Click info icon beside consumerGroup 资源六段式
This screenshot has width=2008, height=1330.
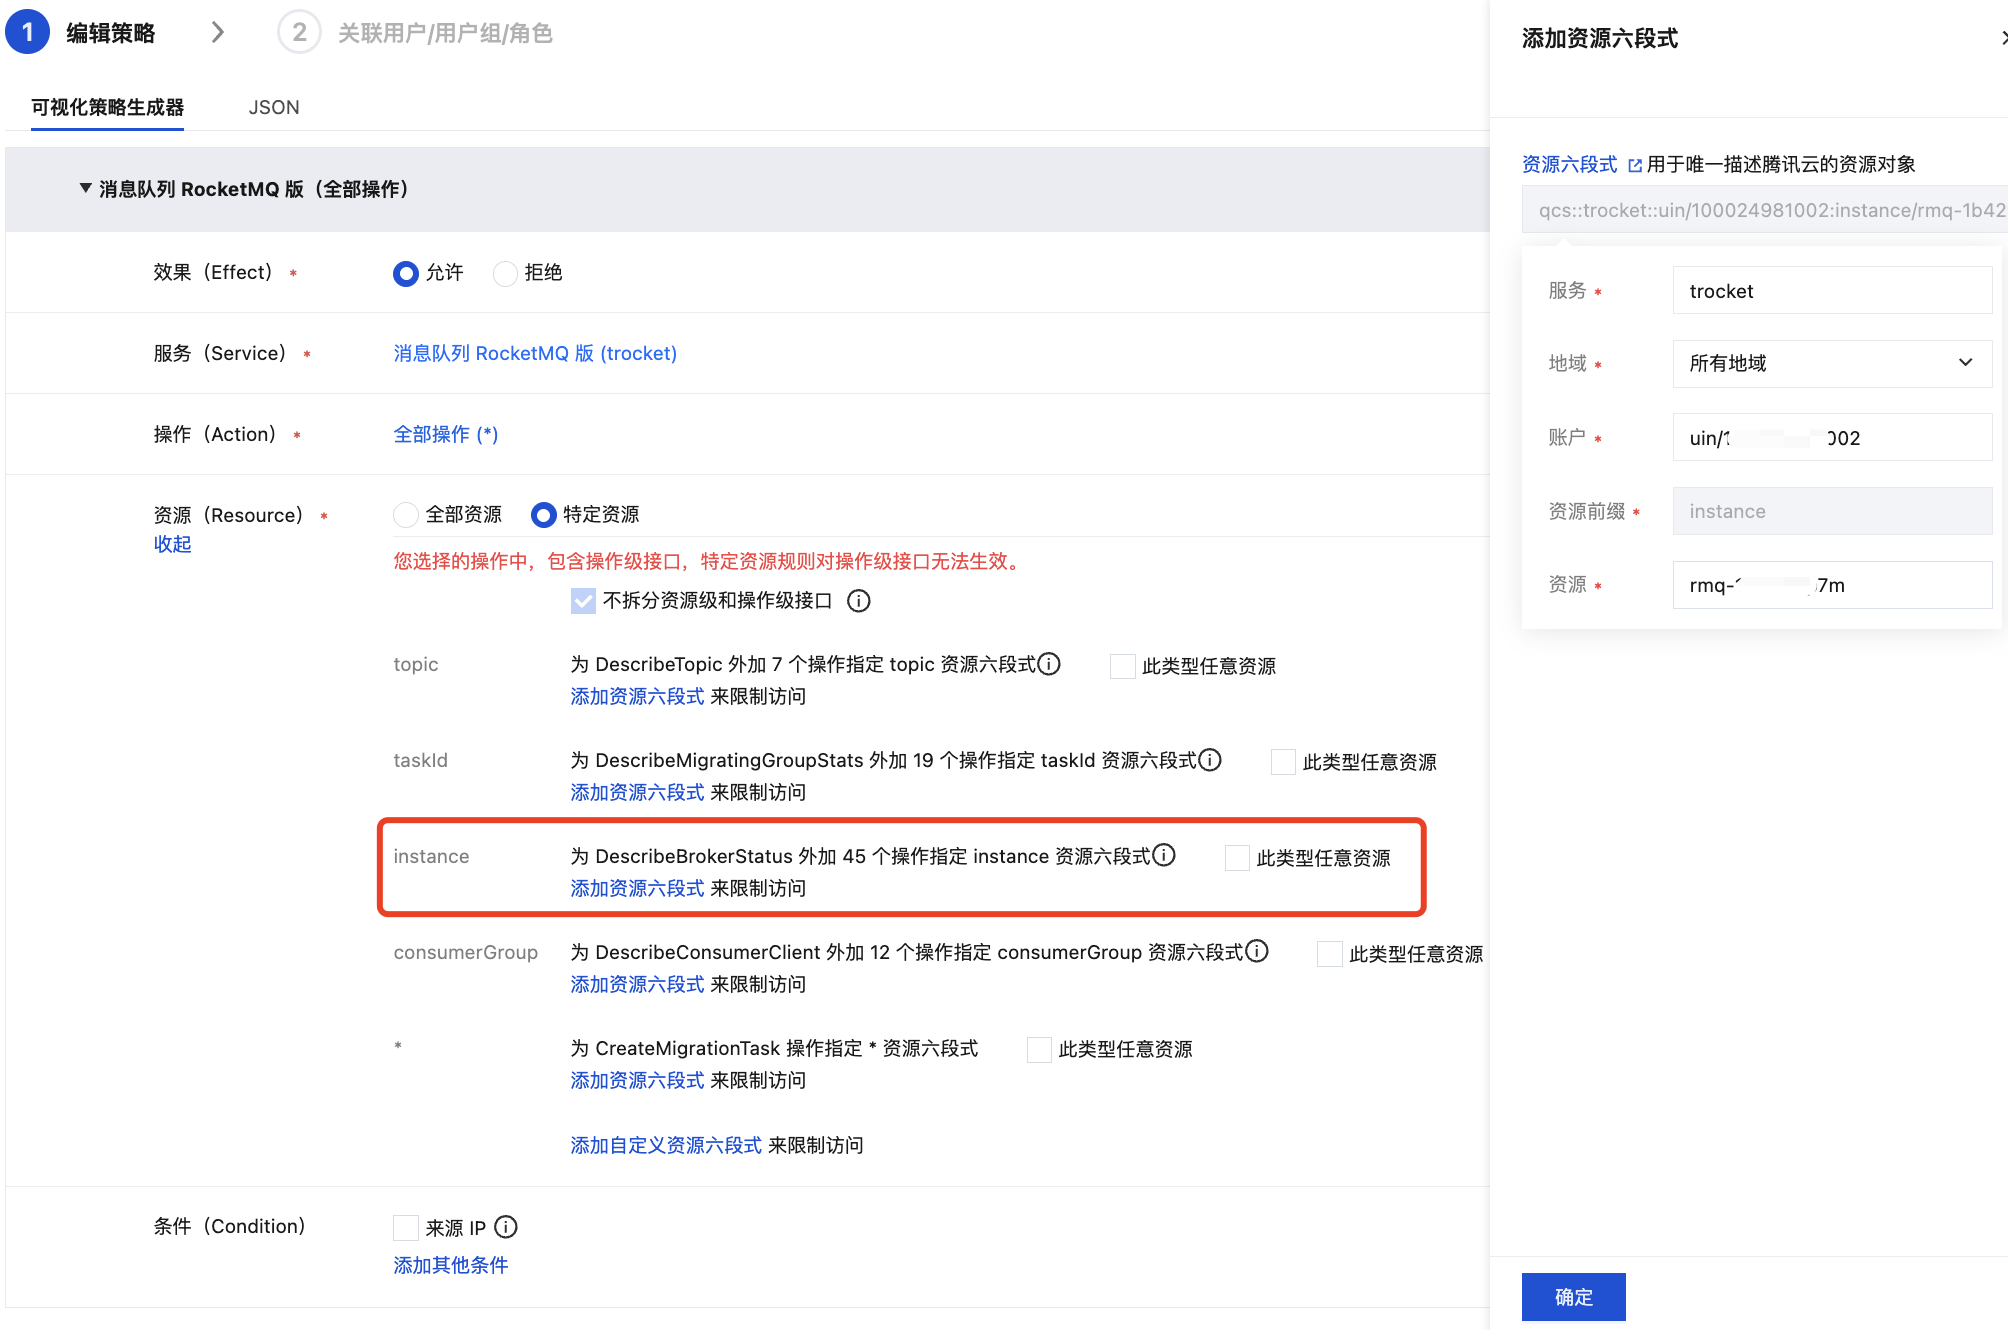point(1257,951)
